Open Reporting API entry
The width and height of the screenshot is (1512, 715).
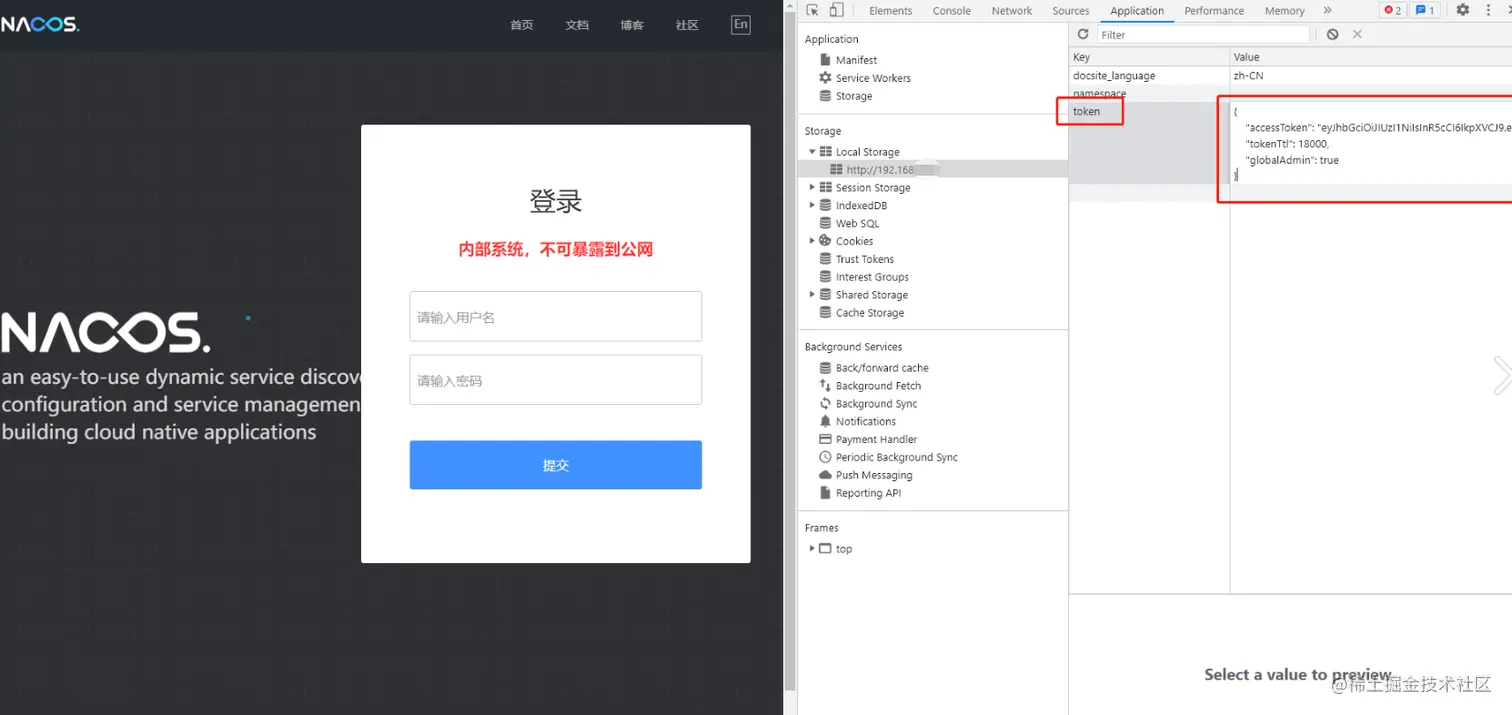click(859, 493)
